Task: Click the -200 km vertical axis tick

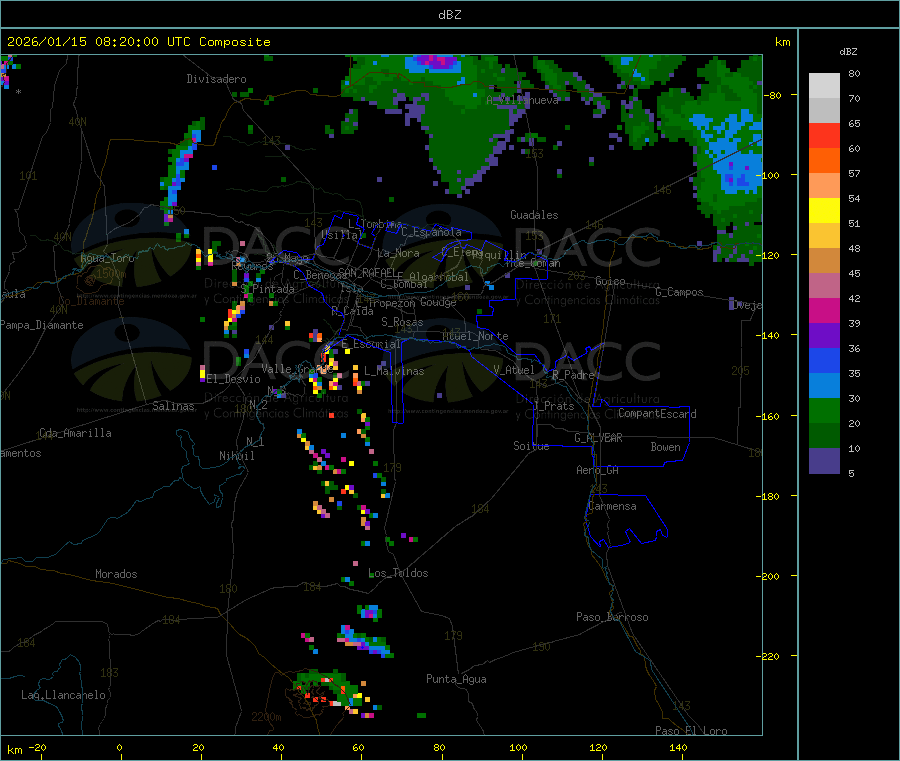Action: (768, 576)
